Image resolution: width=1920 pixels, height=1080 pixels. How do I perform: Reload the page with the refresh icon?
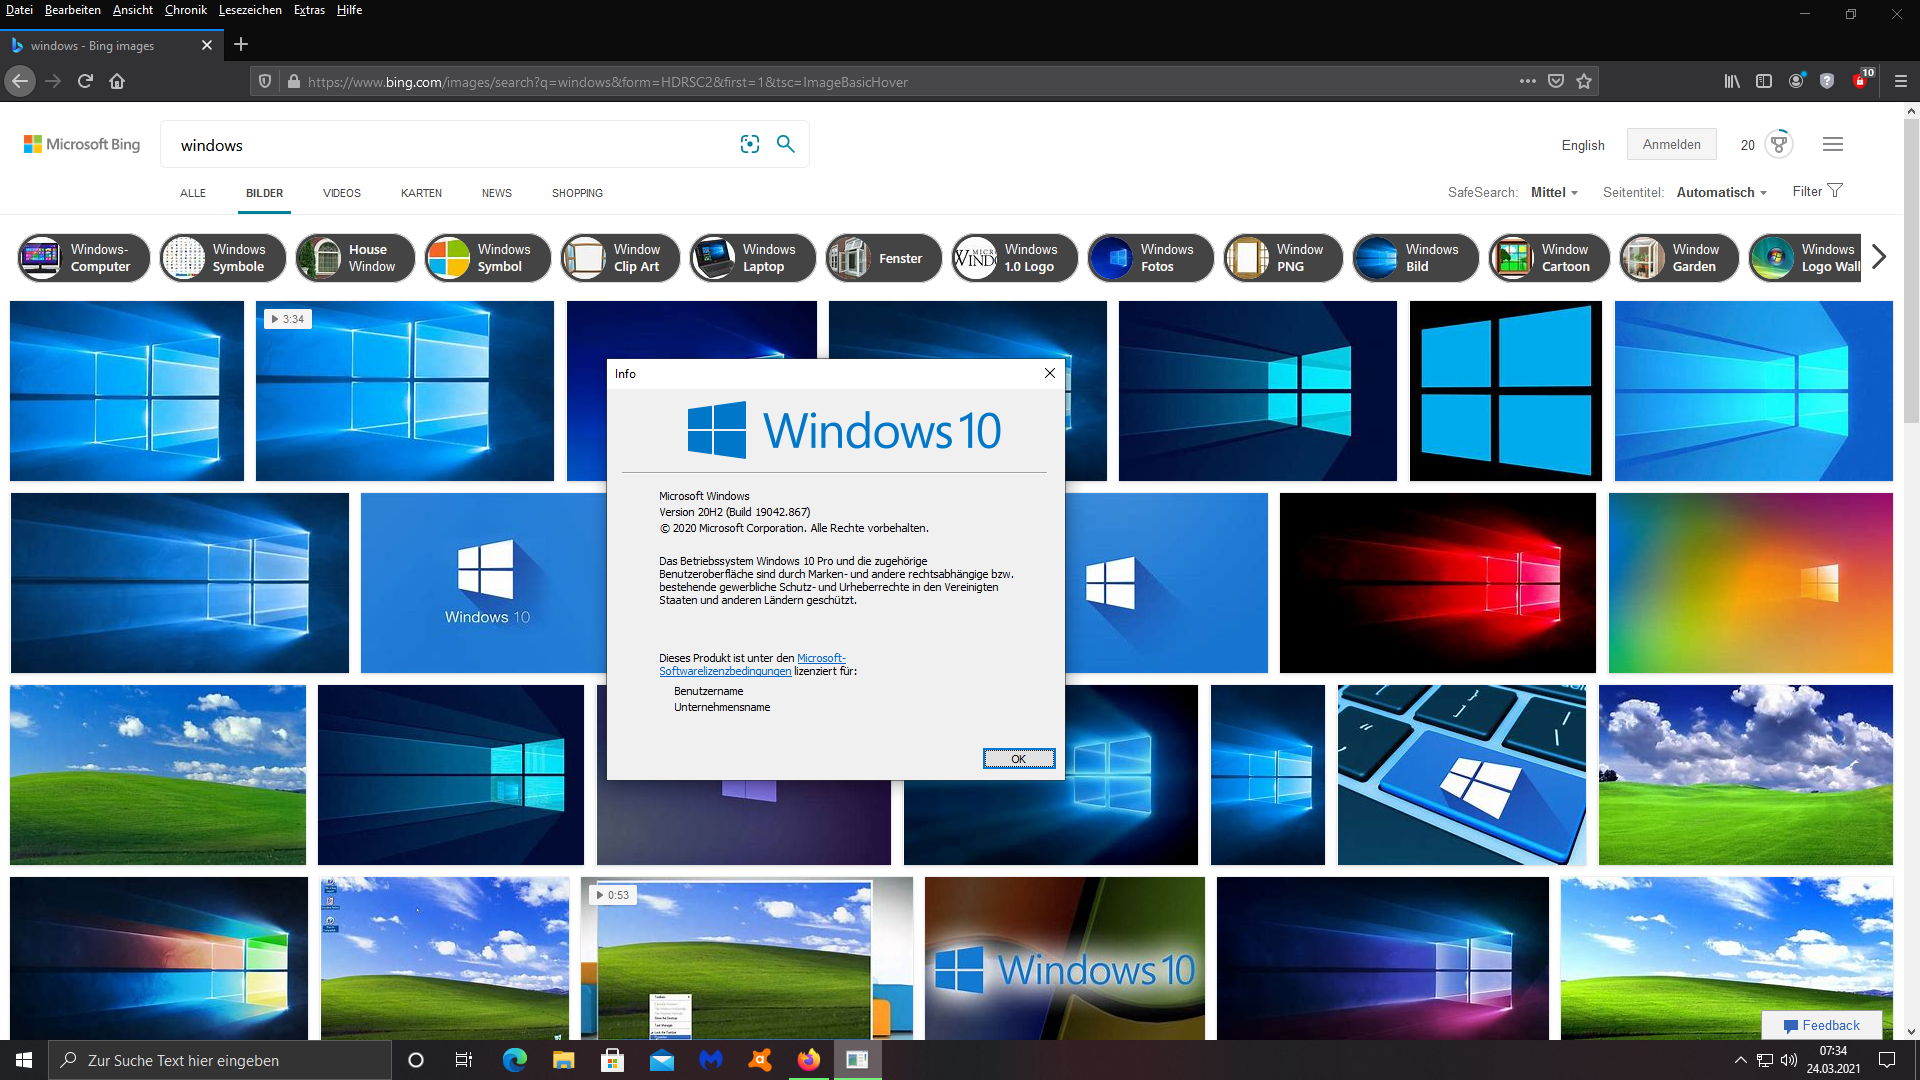(85, 82)
